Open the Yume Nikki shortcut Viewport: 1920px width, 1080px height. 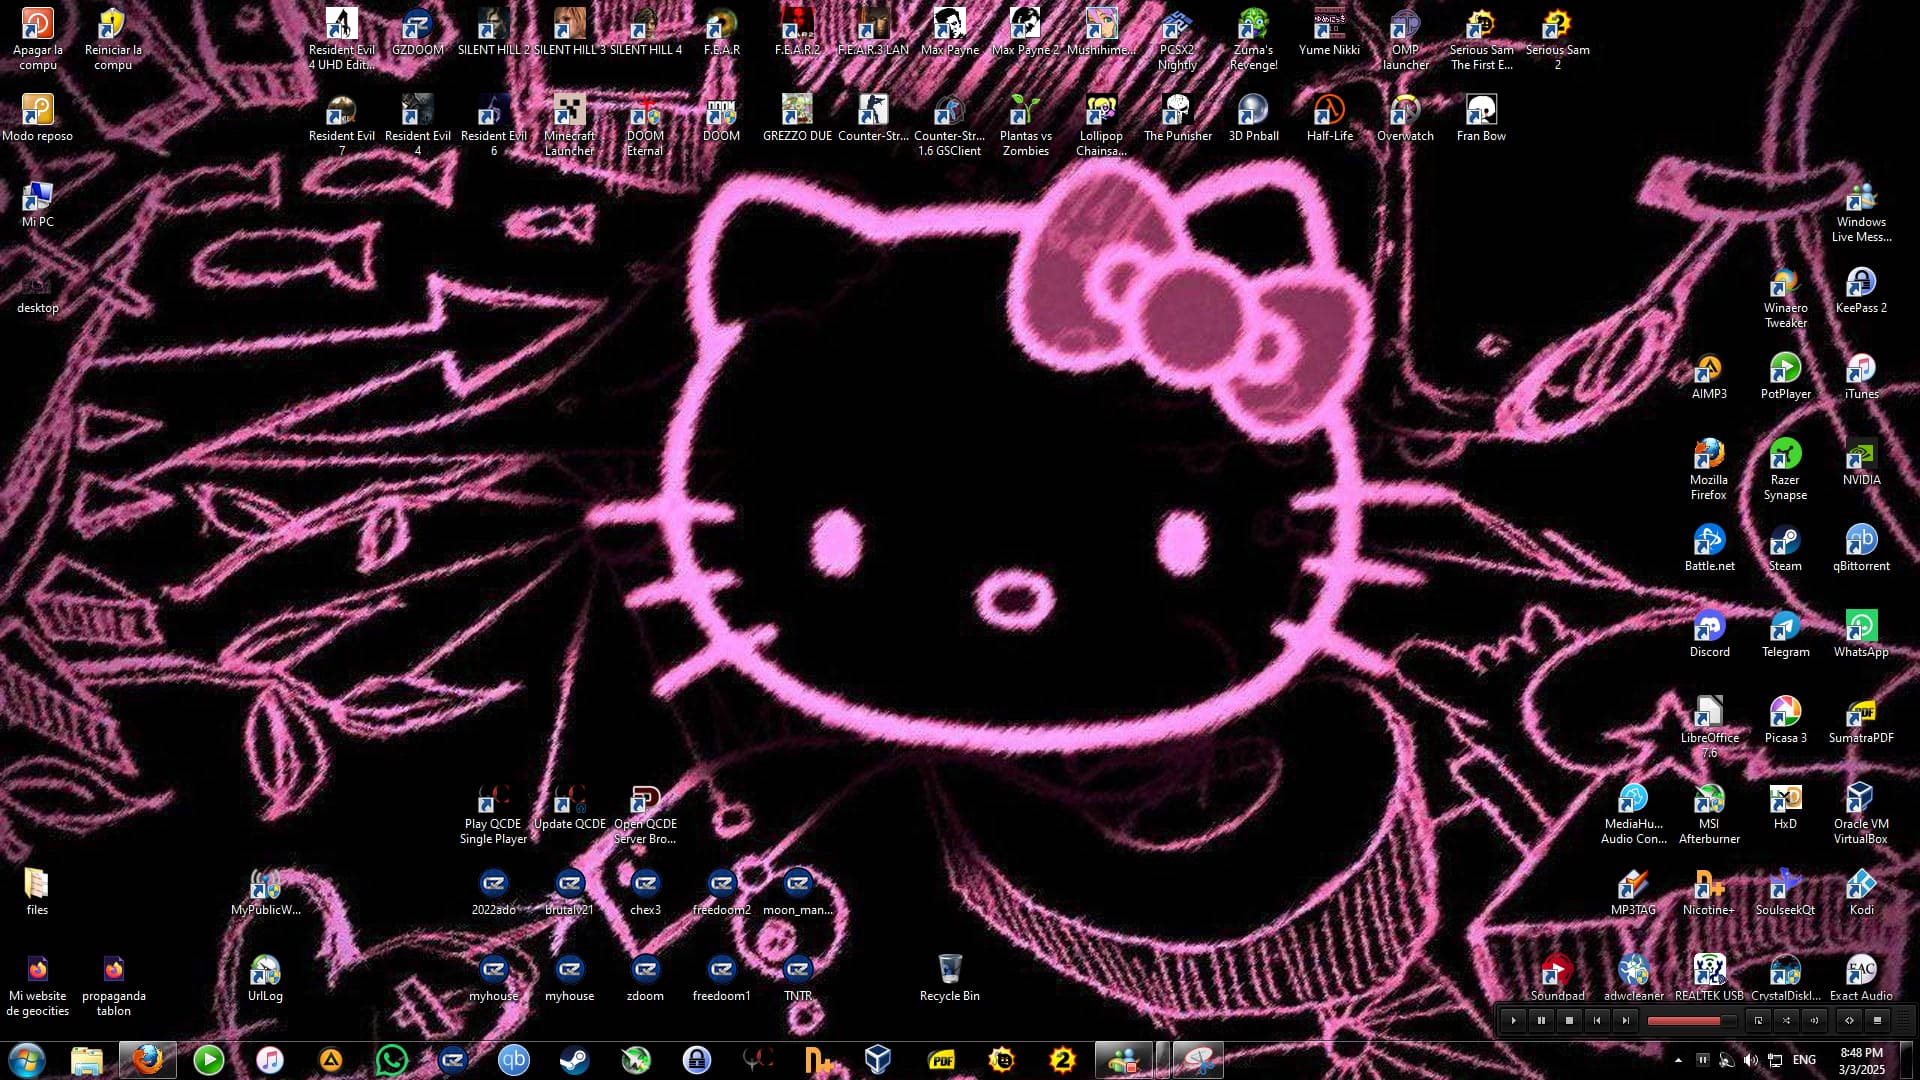point(1329,32)
